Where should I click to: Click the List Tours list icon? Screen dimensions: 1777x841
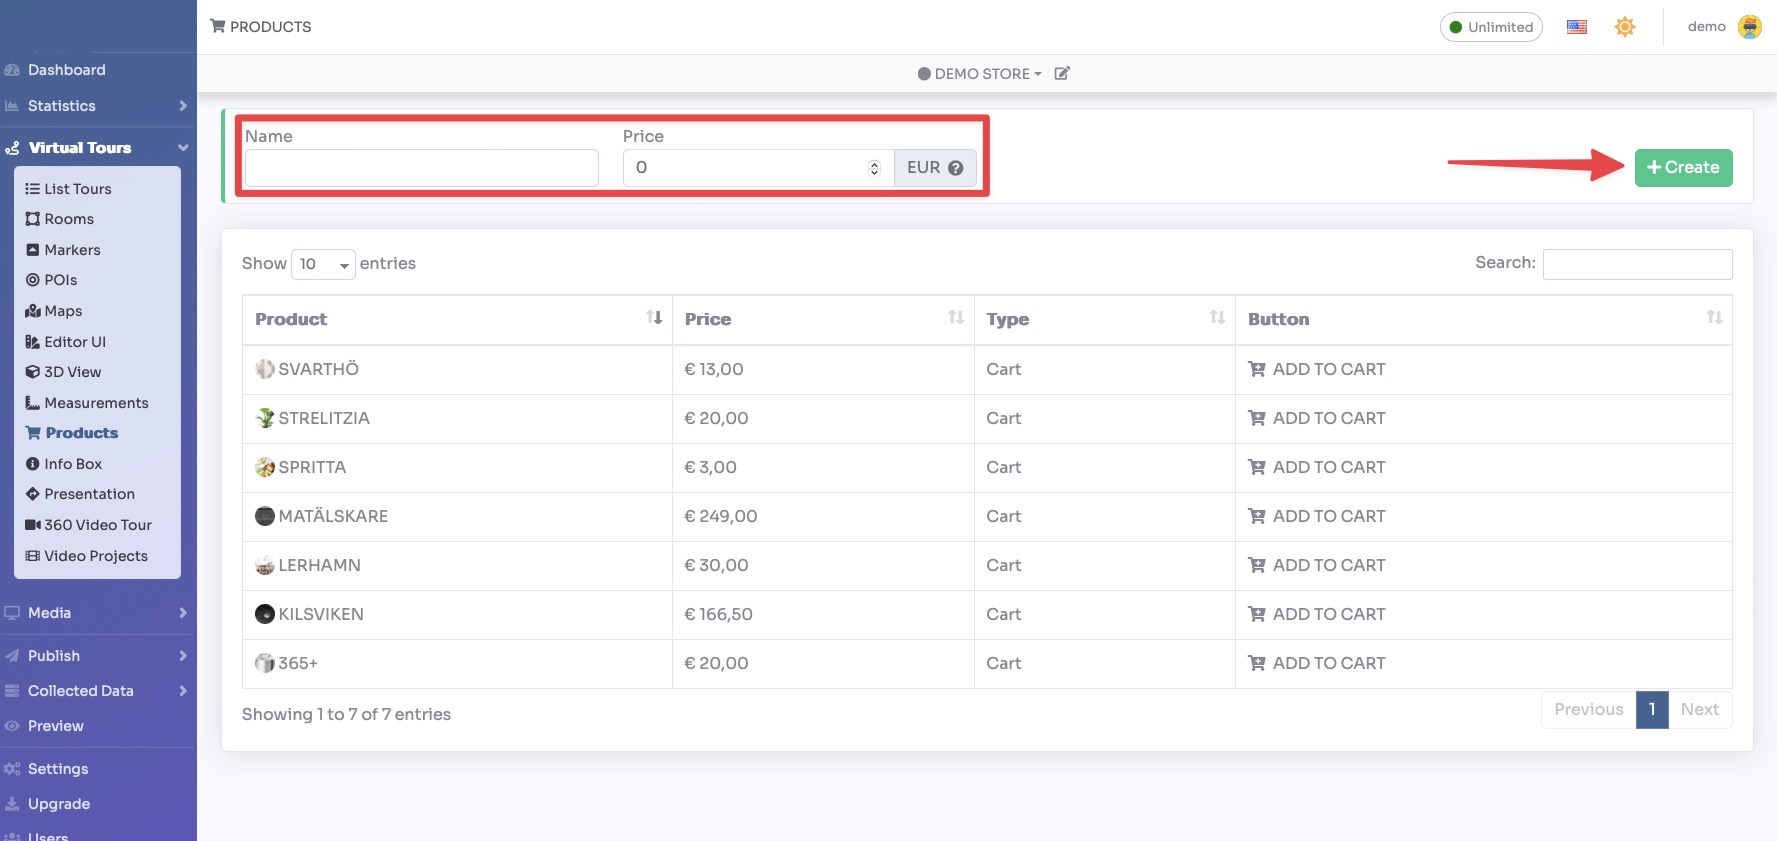pos(33,189)
